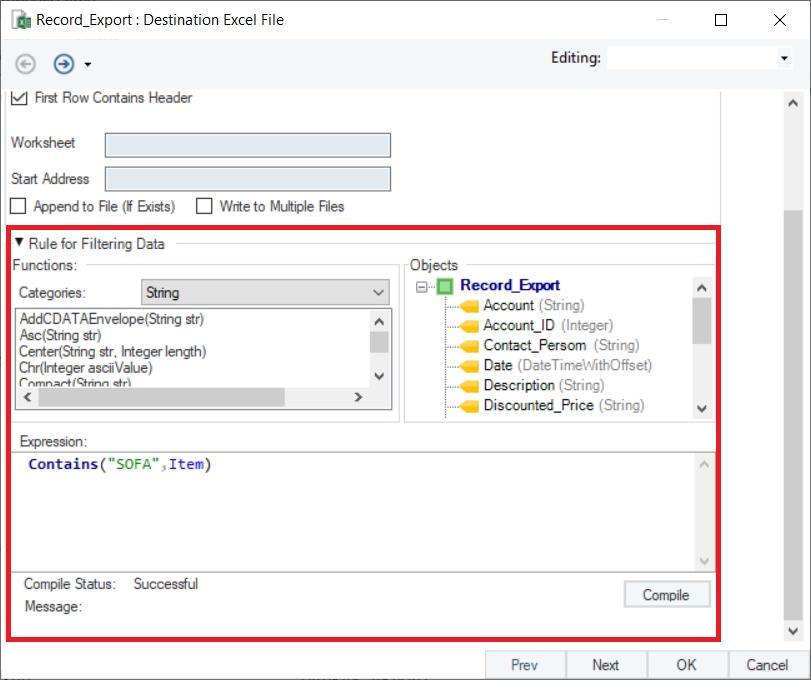
Task: Click the Discounted_Price field tag icon
Action: (469, 406)
